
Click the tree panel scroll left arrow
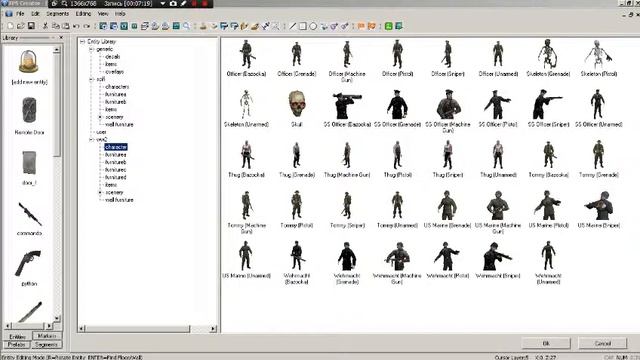(x=82, y=329)
